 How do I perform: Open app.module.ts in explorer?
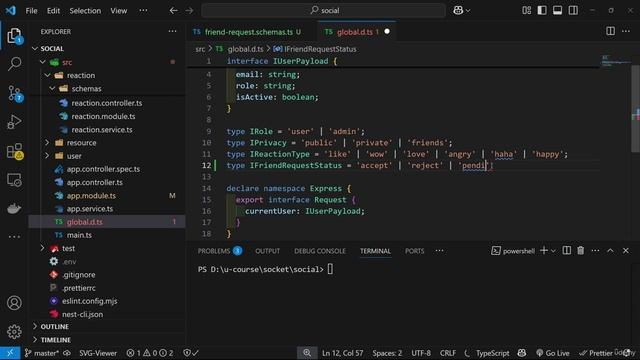coord(107,196)
